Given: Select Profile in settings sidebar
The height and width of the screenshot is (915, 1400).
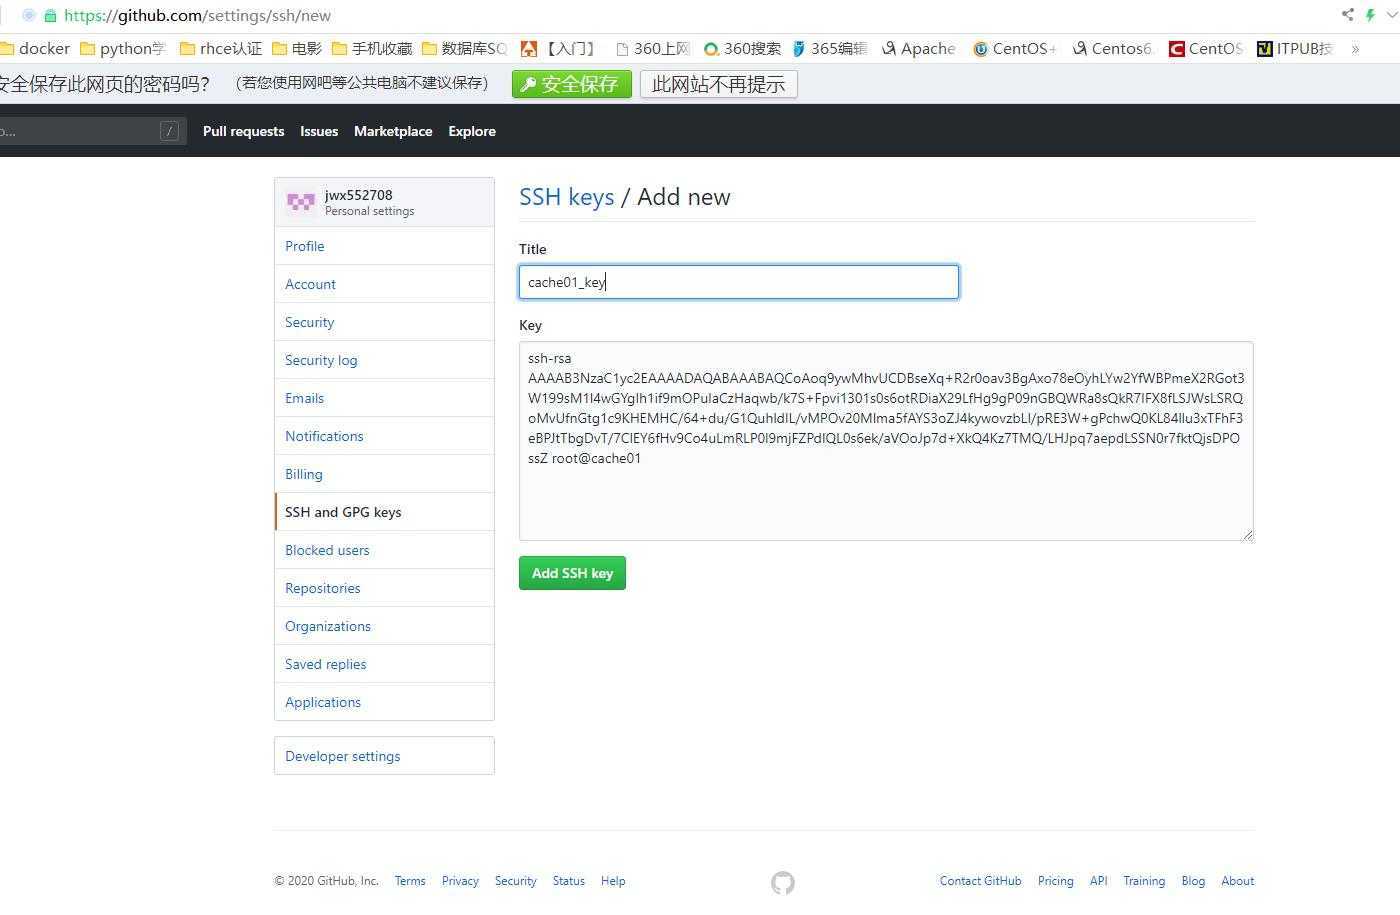Looking at the screenshot, I should point(384,246).
